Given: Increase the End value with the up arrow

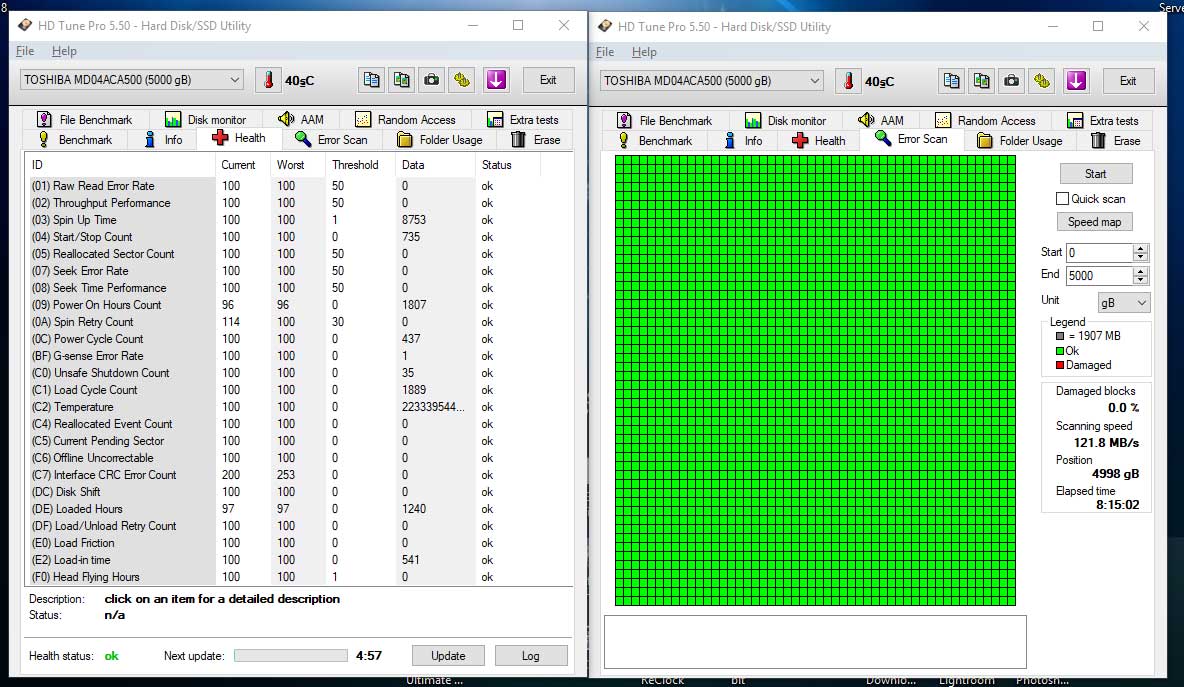Looking at the screenshot, I should pyautogui.click(x=1141, y=271).
